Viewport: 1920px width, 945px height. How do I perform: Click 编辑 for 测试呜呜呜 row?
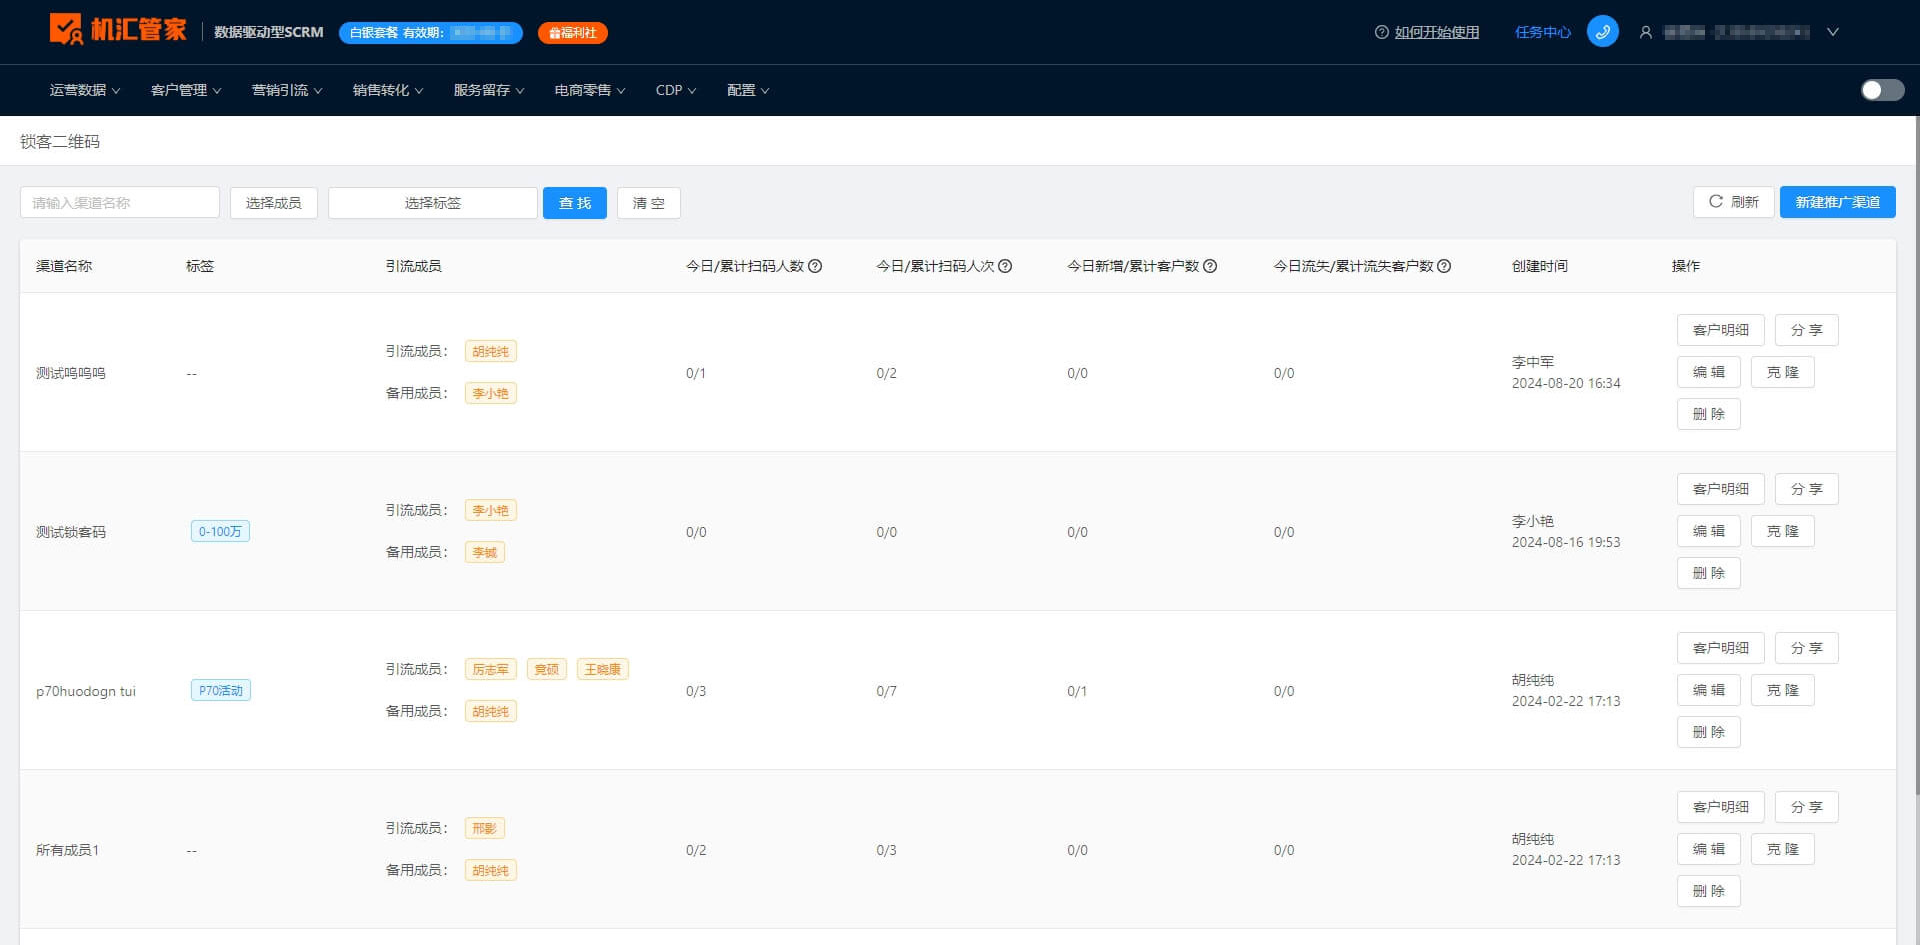pyautogui.click(x=1709, y=372)
